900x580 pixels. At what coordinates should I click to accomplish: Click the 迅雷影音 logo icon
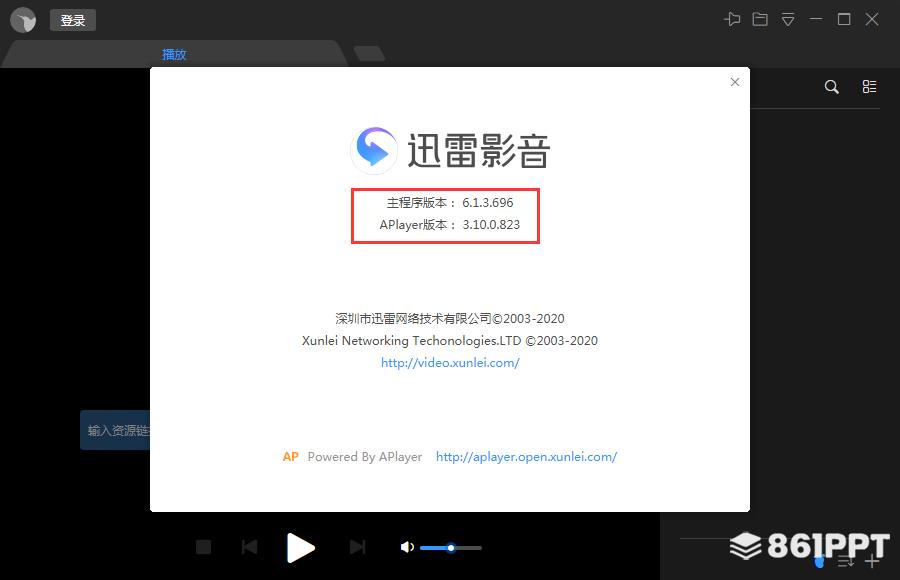tap(374, 150)
